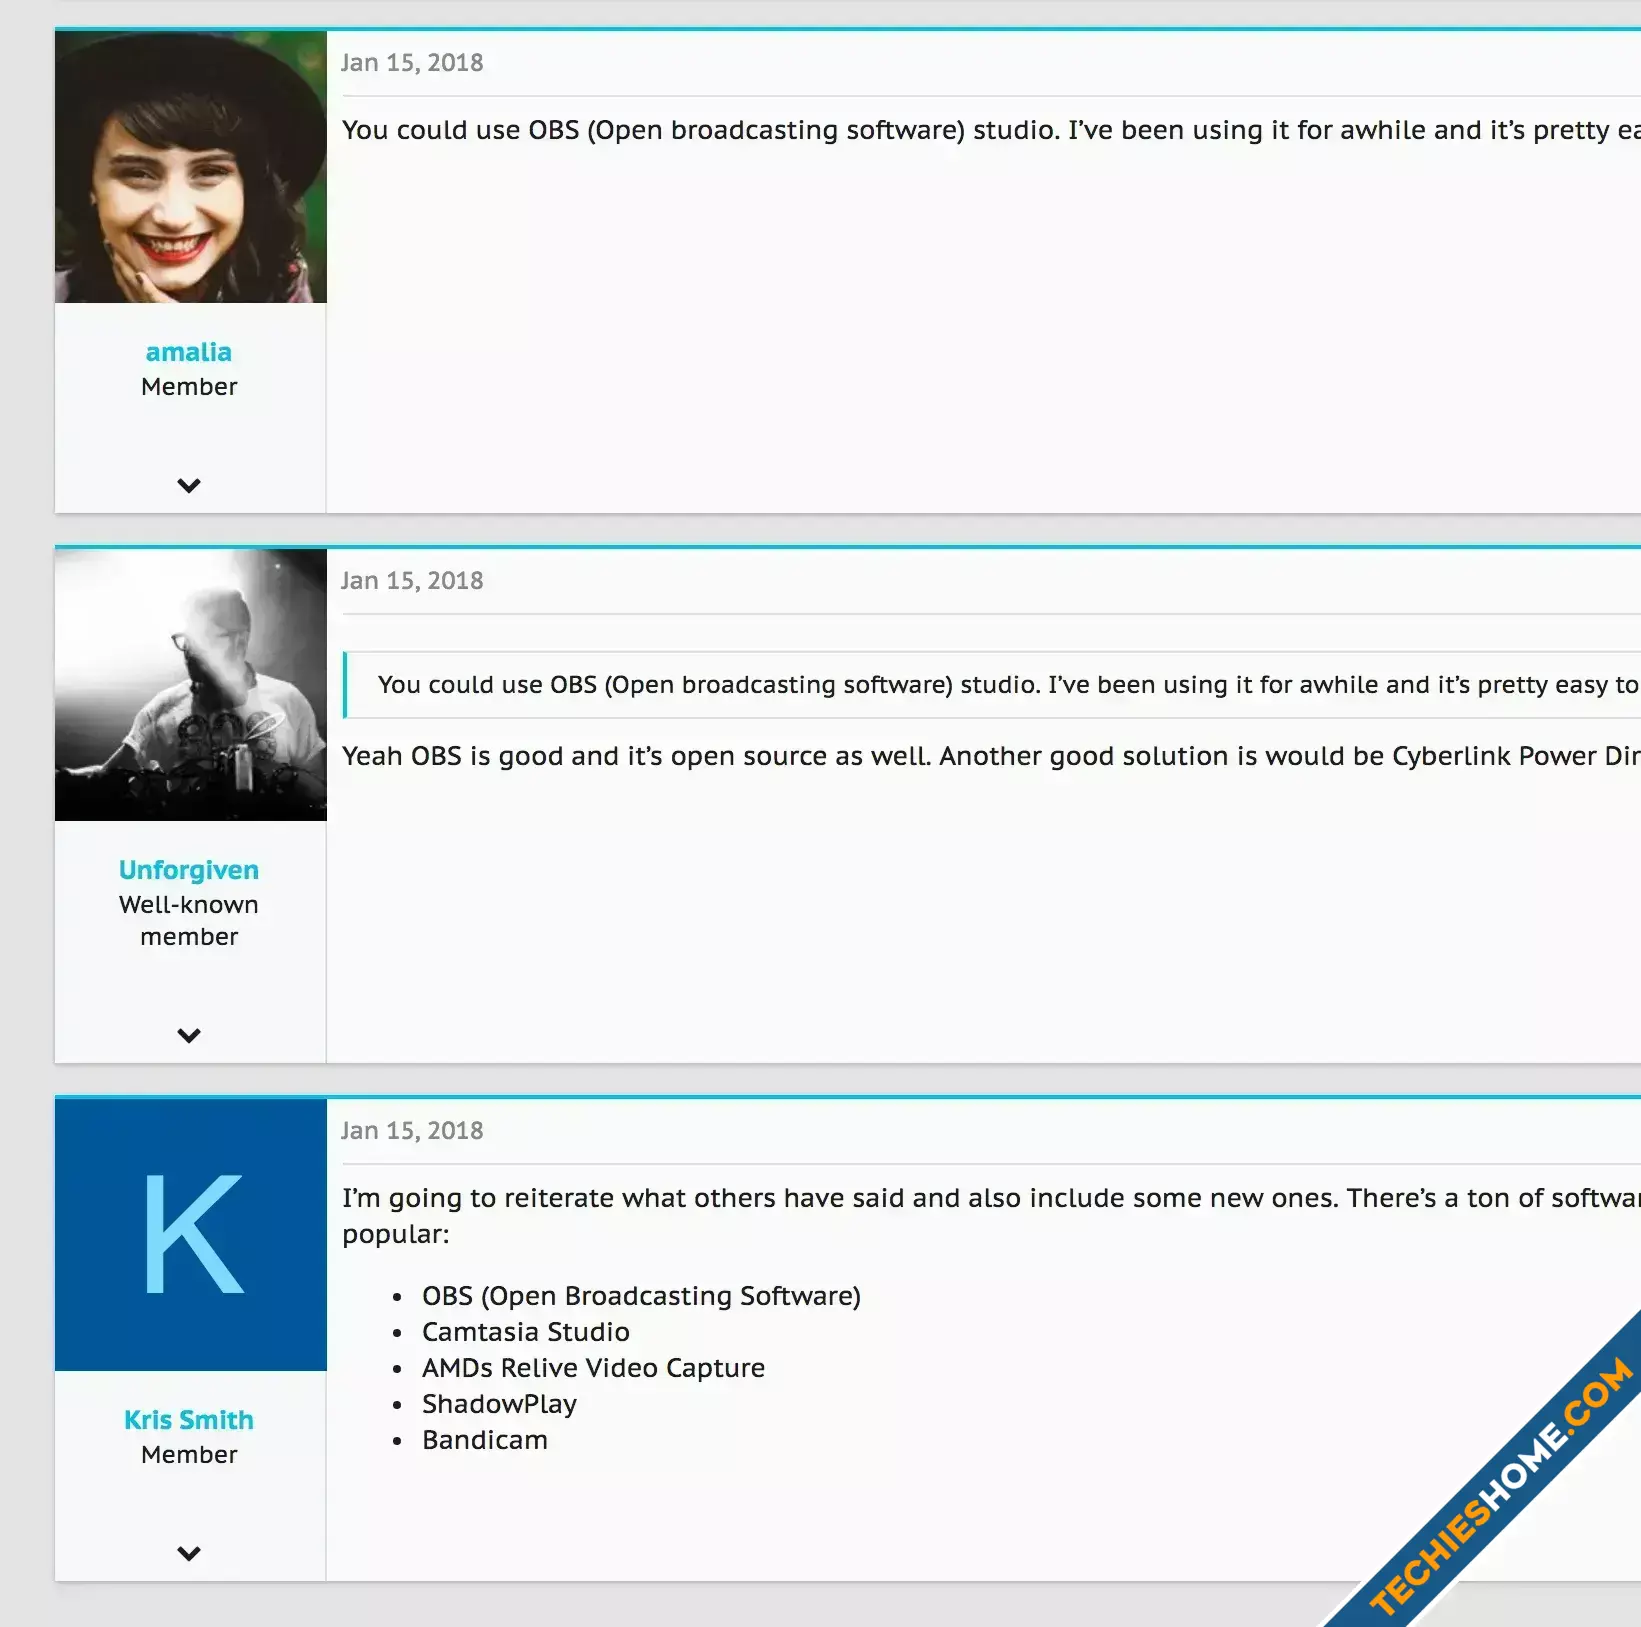Click the 'OBS (Open Broadcasting Software)' list item
This screenshot has width=1641, height=1627.
tap(641, 1296)
